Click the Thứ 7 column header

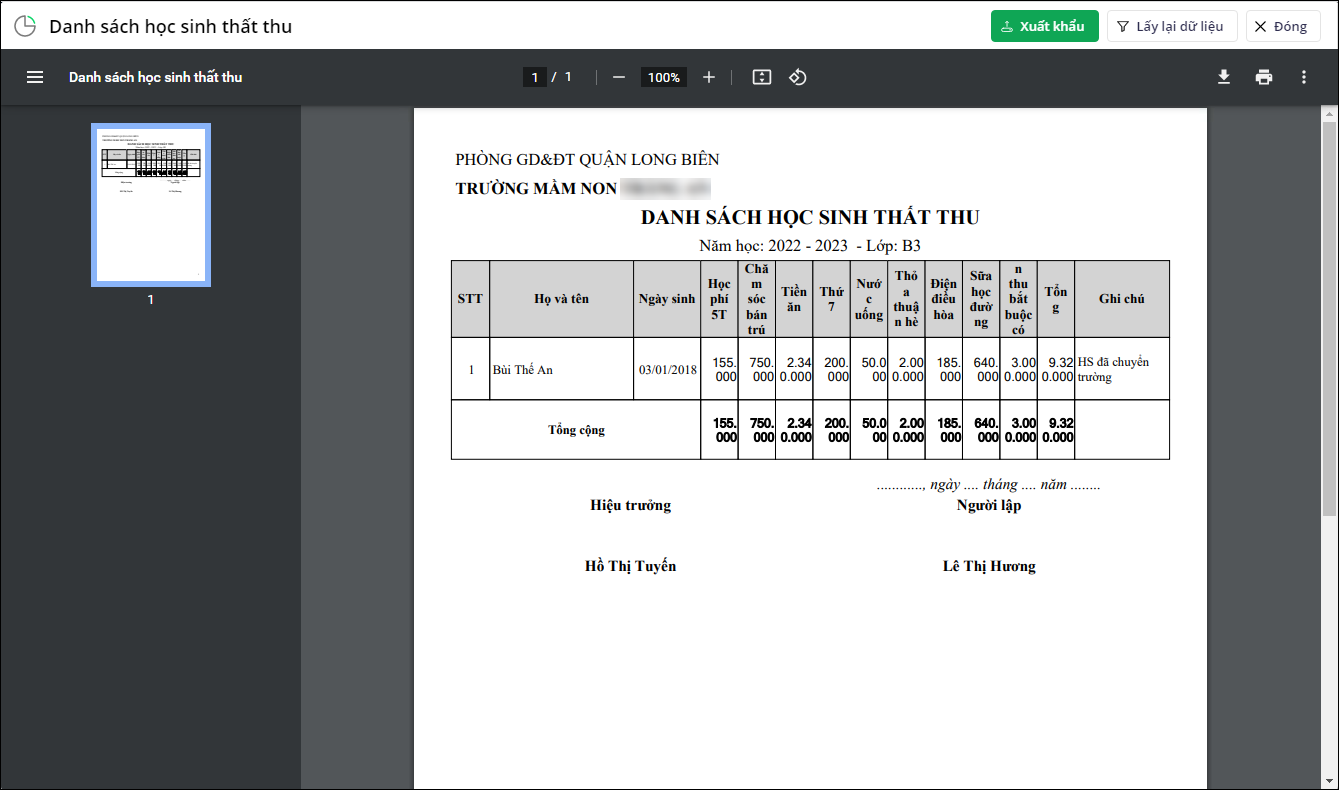[x=831, y=299]
